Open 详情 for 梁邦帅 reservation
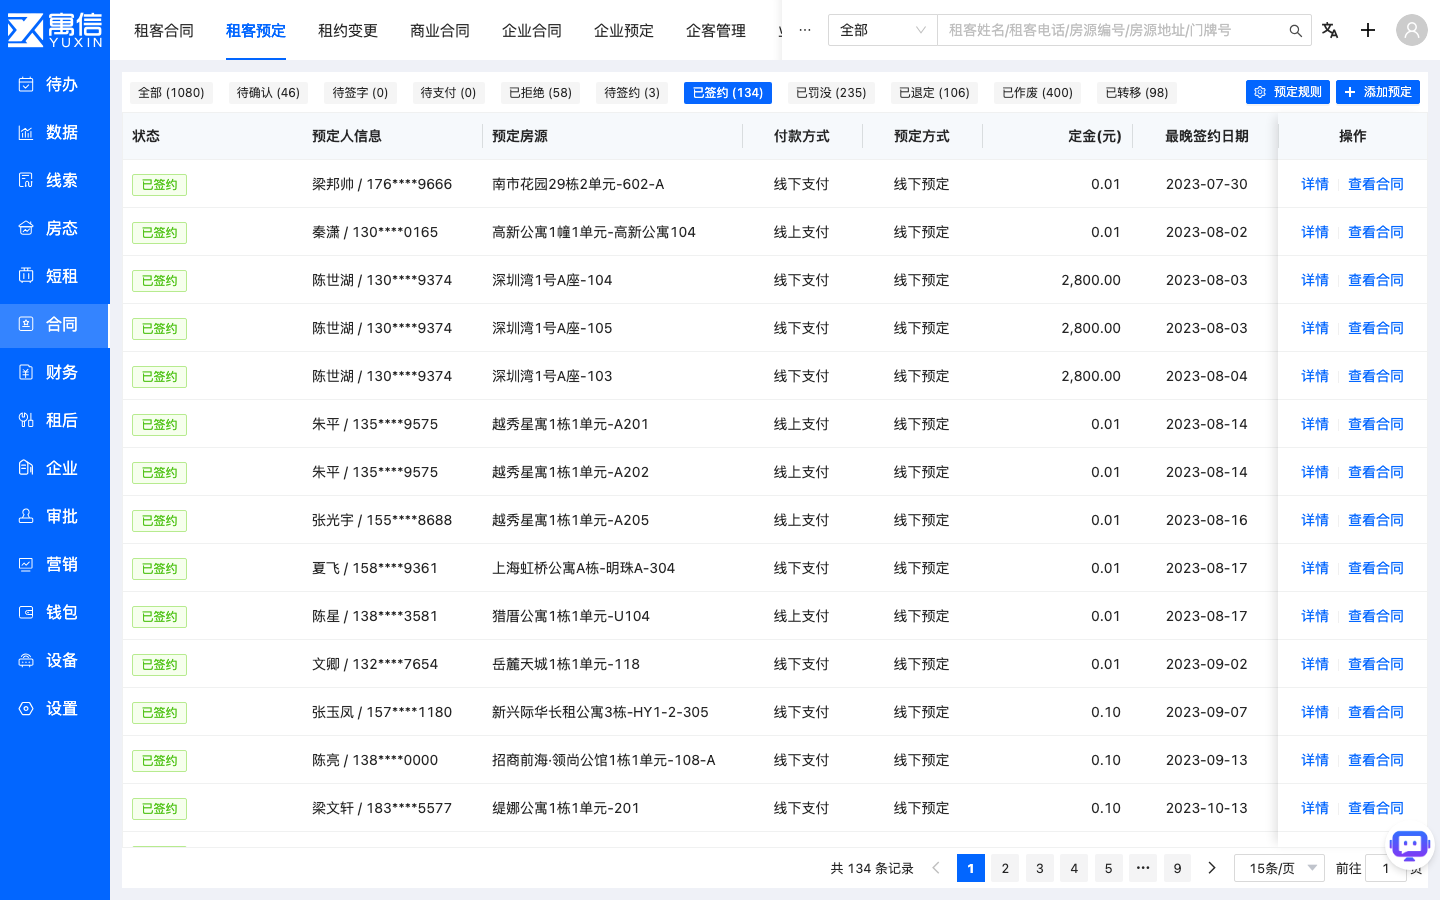This screenshot has width=1440, height=900. pyautogui.click(x=1315, y=184)
